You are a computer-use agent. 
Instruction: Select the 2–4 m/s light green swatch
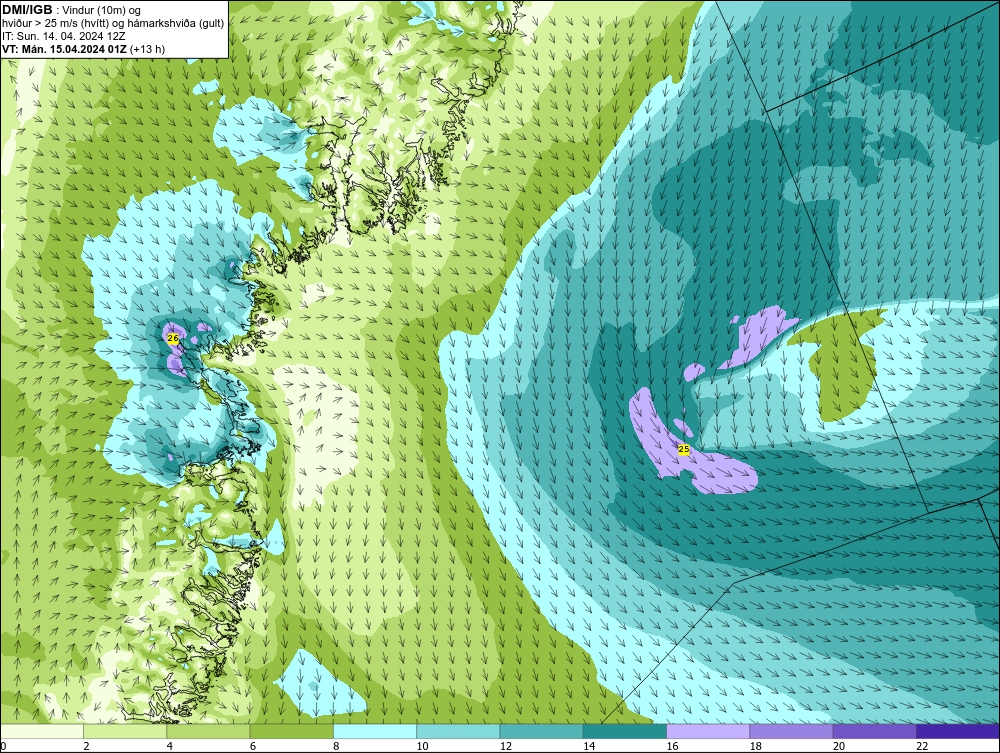(125, 731)
